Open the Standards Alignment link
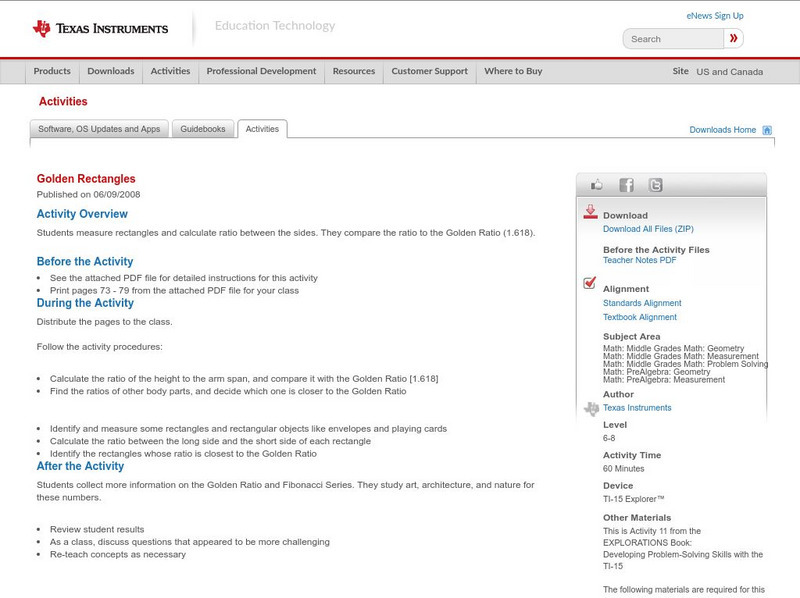 [x=642, y=303]
